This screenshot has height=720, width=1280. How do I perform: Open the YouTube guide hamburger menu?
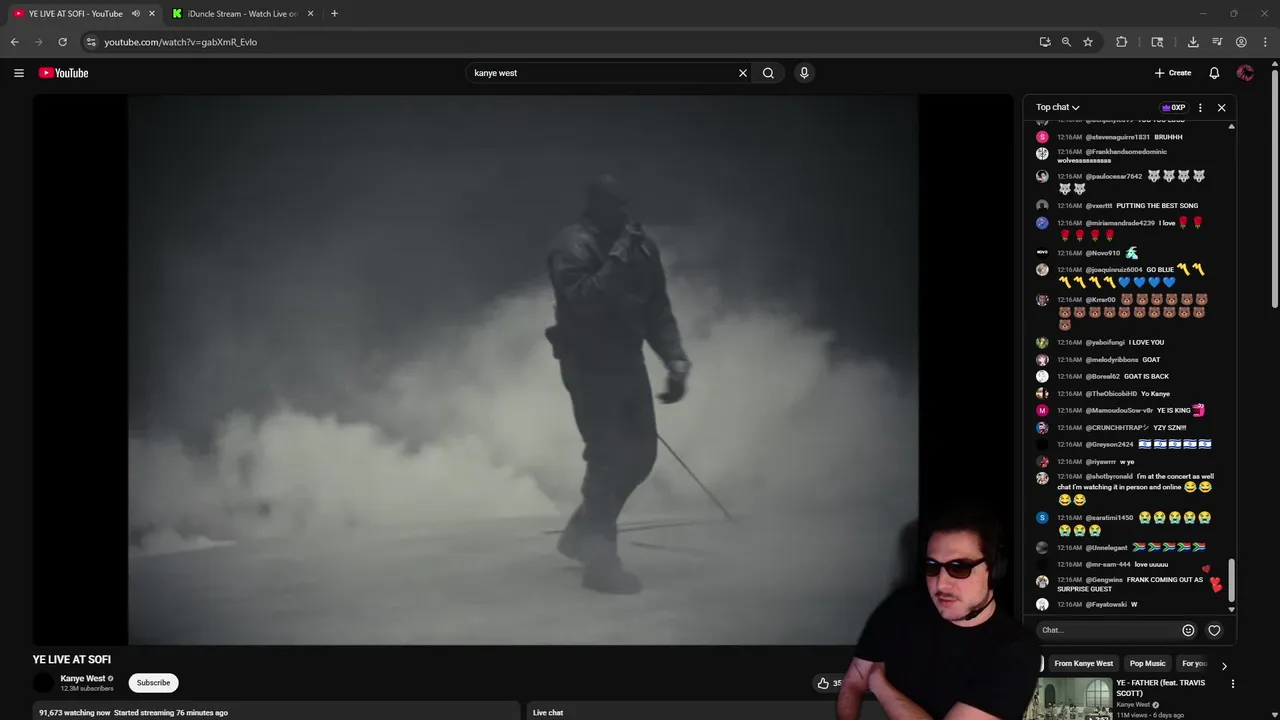pyautogui.click(x=19, y=73)
